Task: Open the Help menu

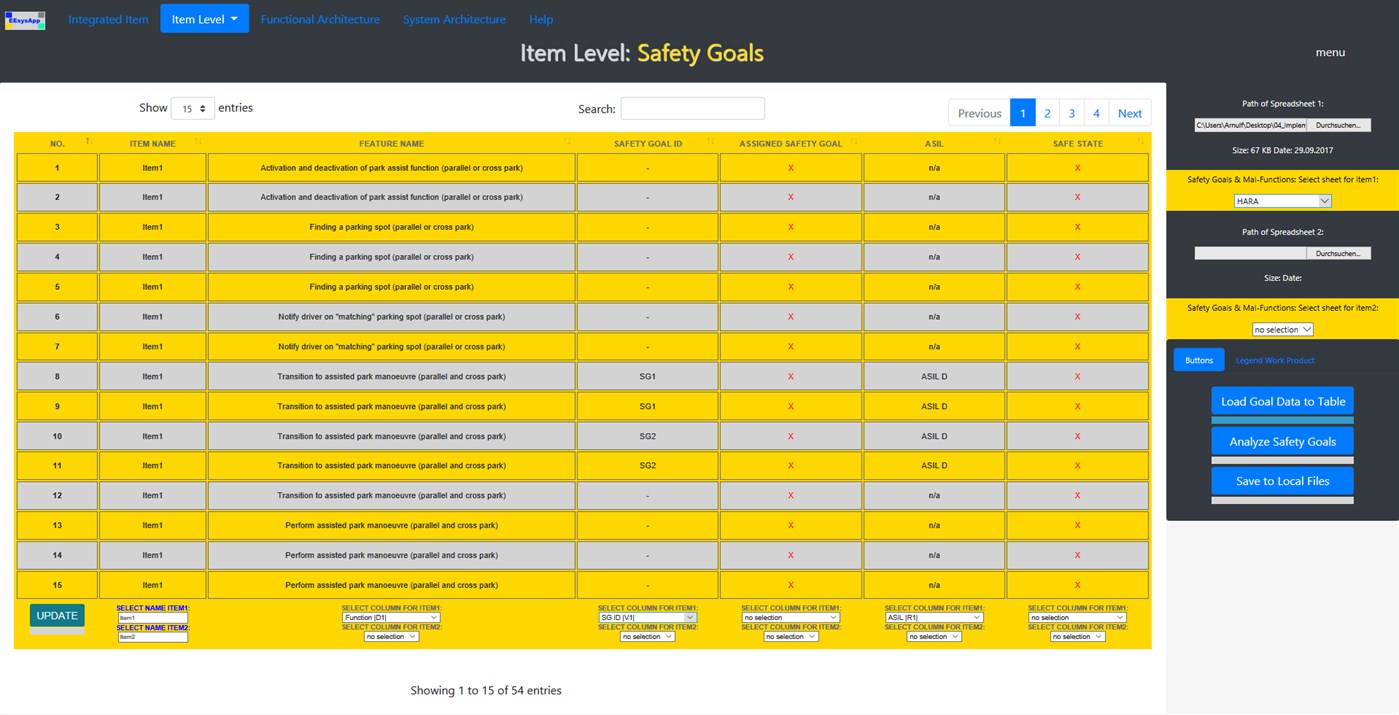Action: click(541, 18)
